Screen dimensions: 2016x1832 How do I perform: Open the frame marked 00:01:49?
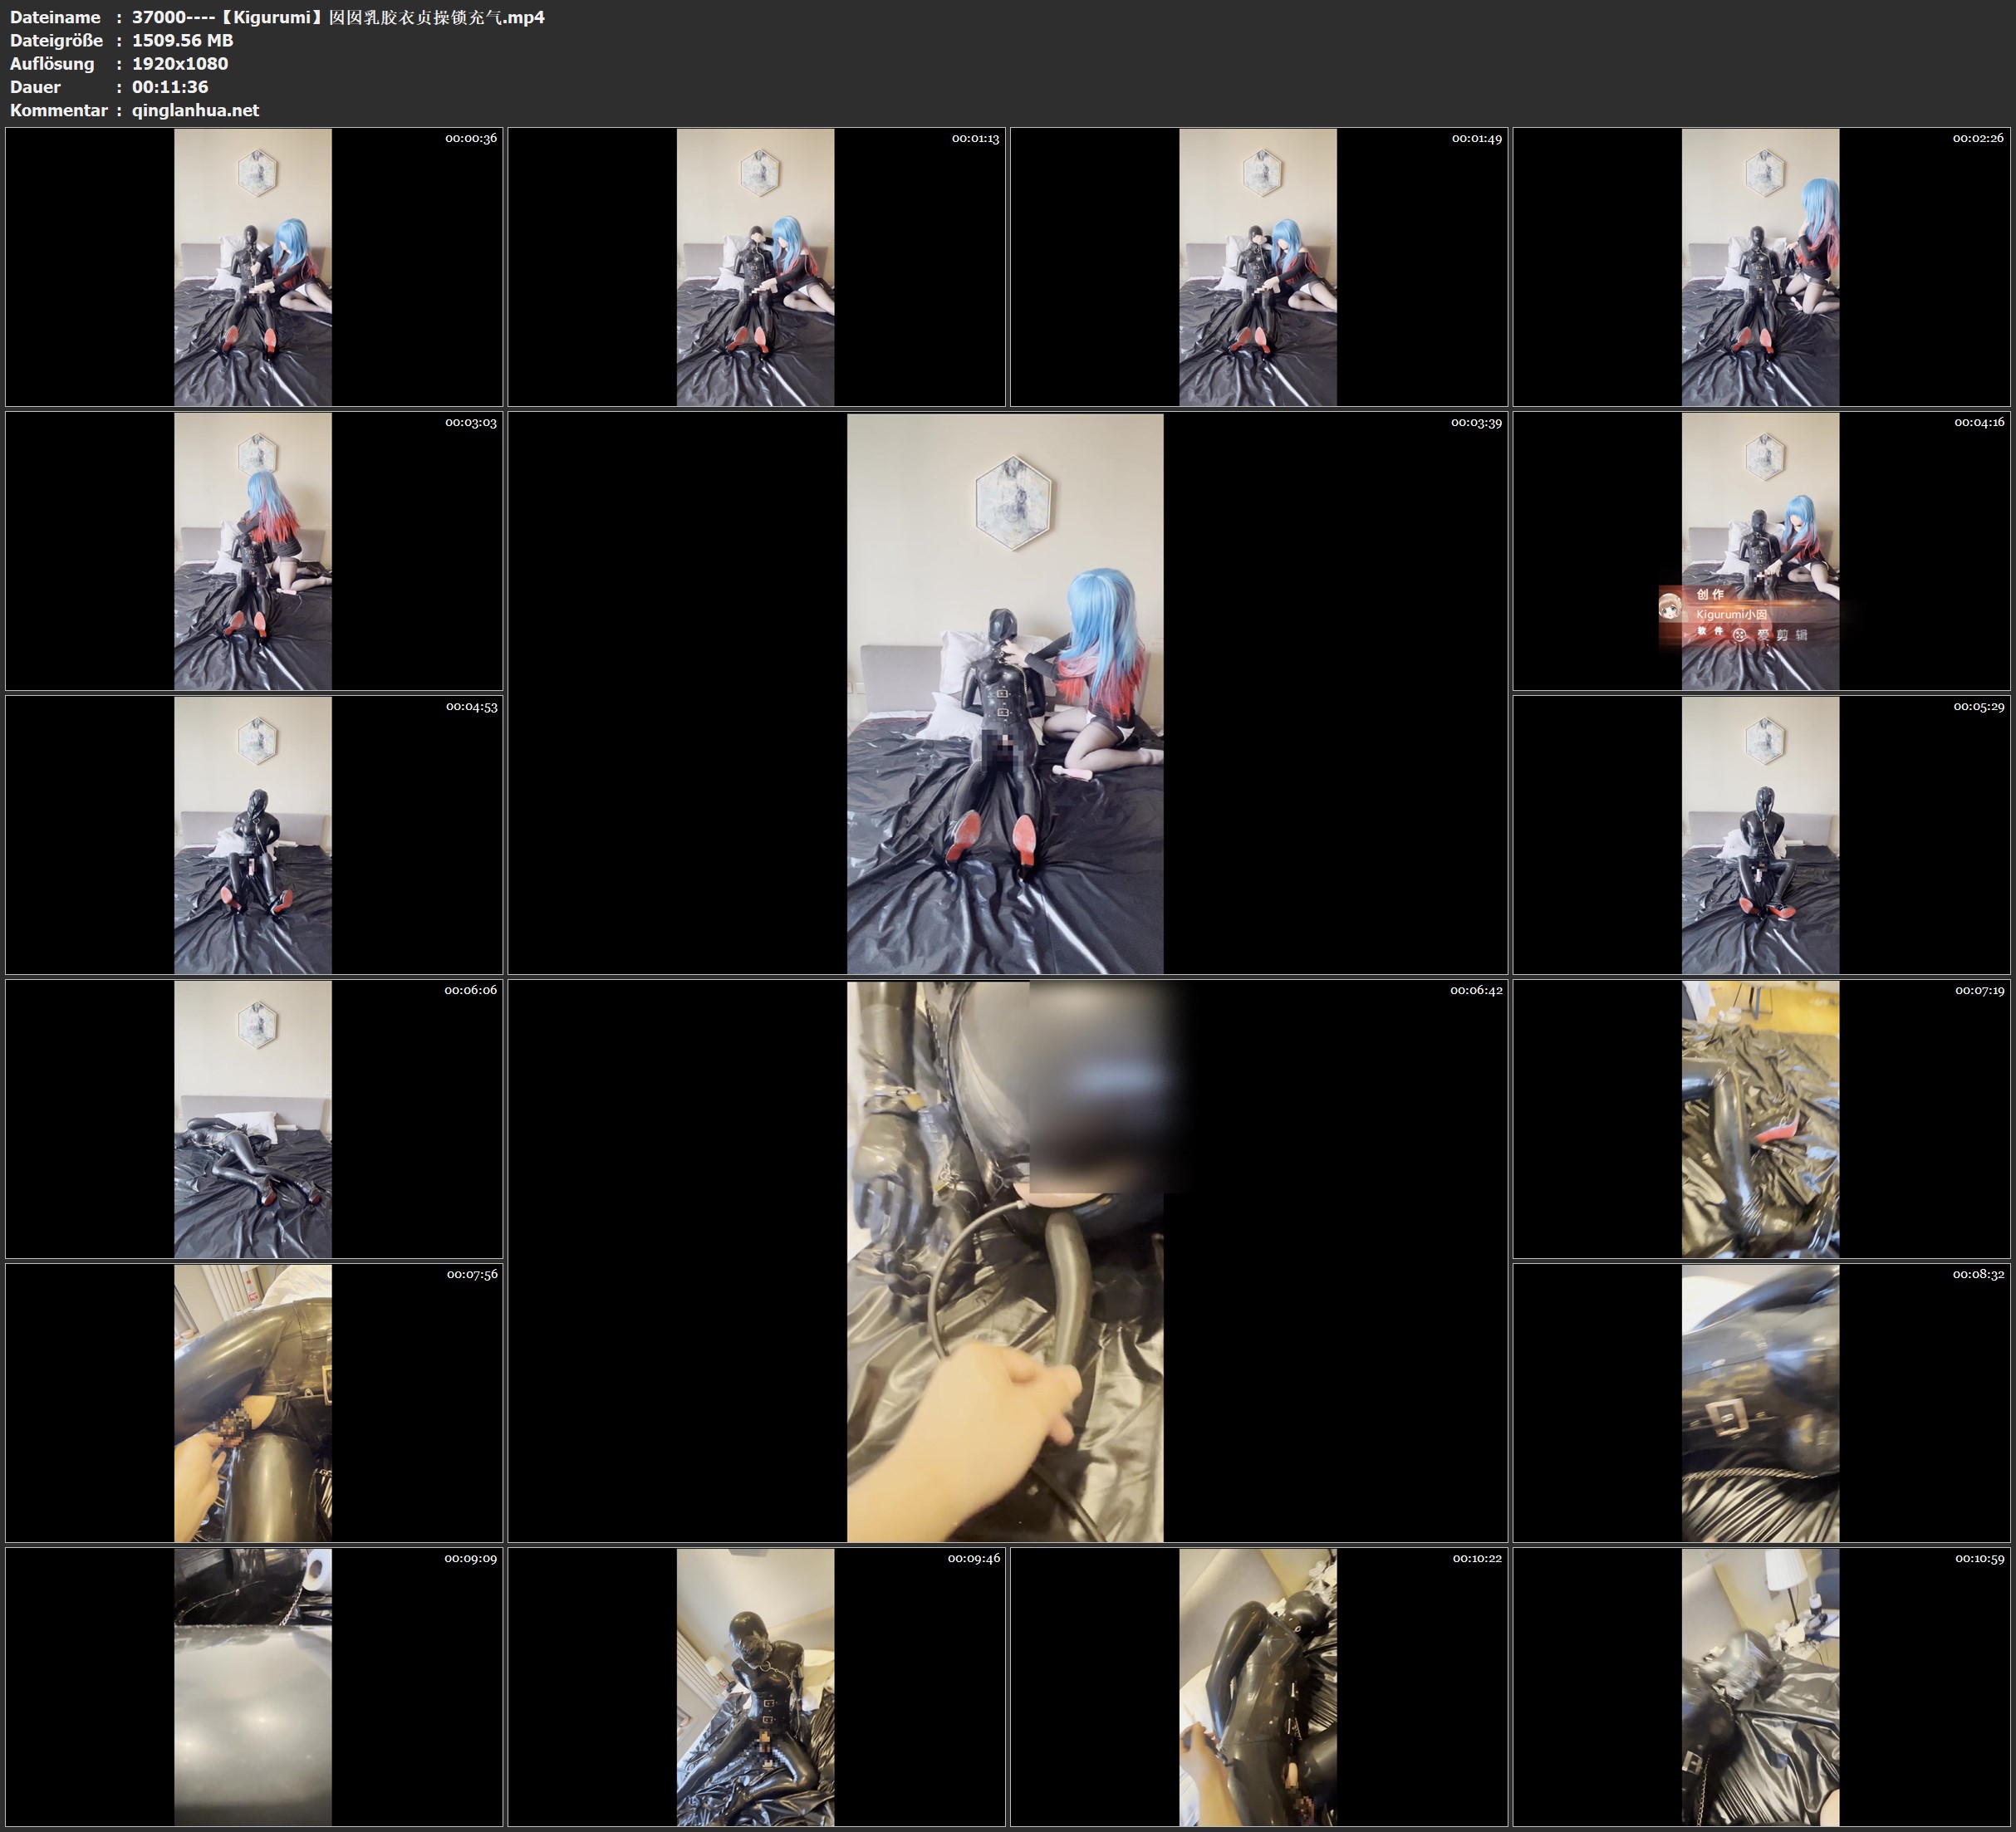[1258, 267]
